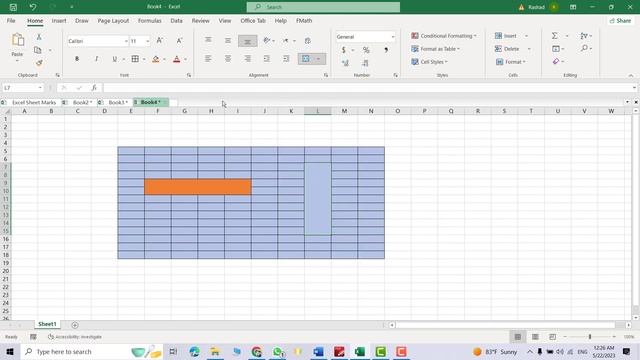Pick the orange fill color
Image resolution: width=640 pixels, height=360 pixels.
(156, 60)
